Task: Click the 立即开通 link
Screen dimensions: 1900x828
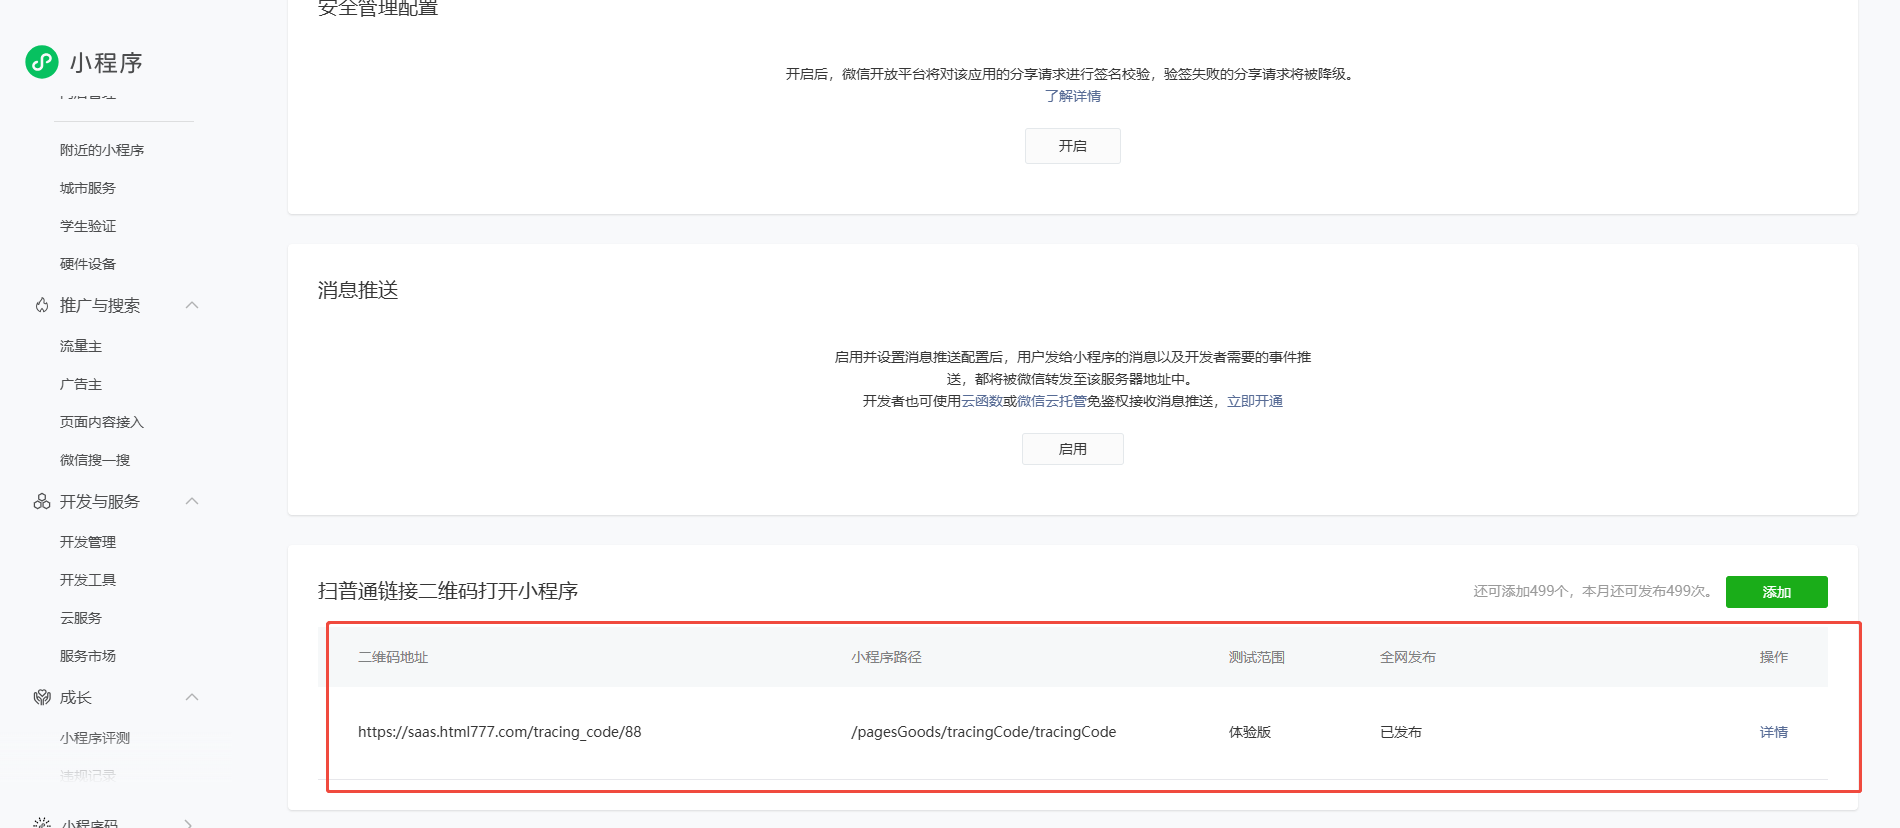Action: (1254, 401)
